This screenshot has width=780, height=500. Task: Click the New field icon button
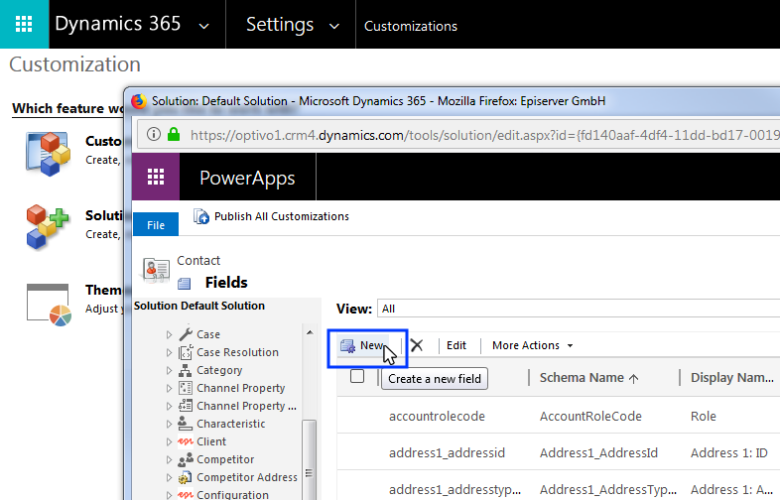click(x=348, y=346)
